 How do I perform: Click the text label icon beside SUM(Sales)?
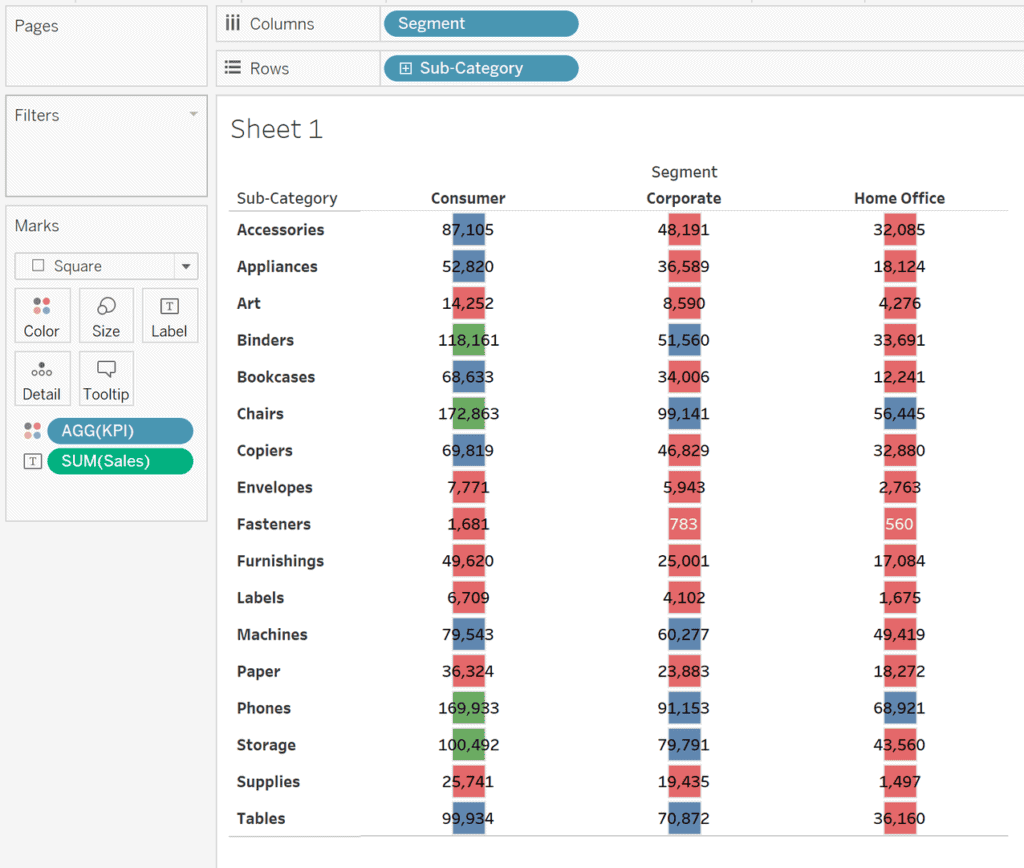(32, 461)
